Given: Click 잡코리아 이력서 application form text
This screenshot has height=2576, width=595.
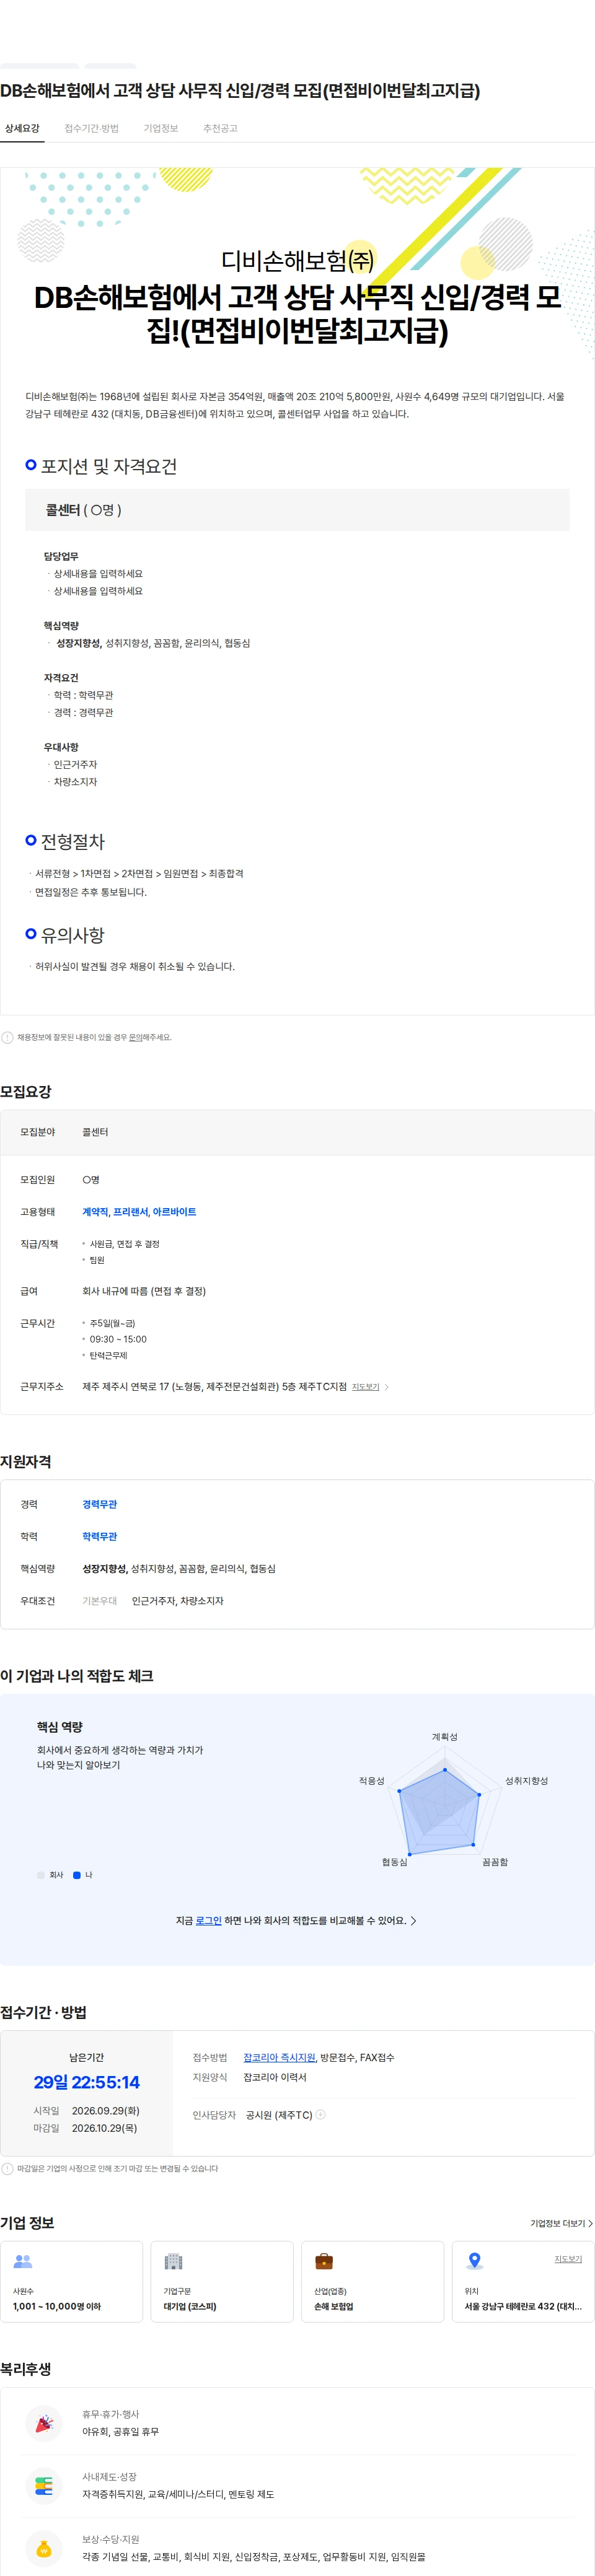Looking at the screenshot, I should pyautogui.click(x=275, y=2078).
